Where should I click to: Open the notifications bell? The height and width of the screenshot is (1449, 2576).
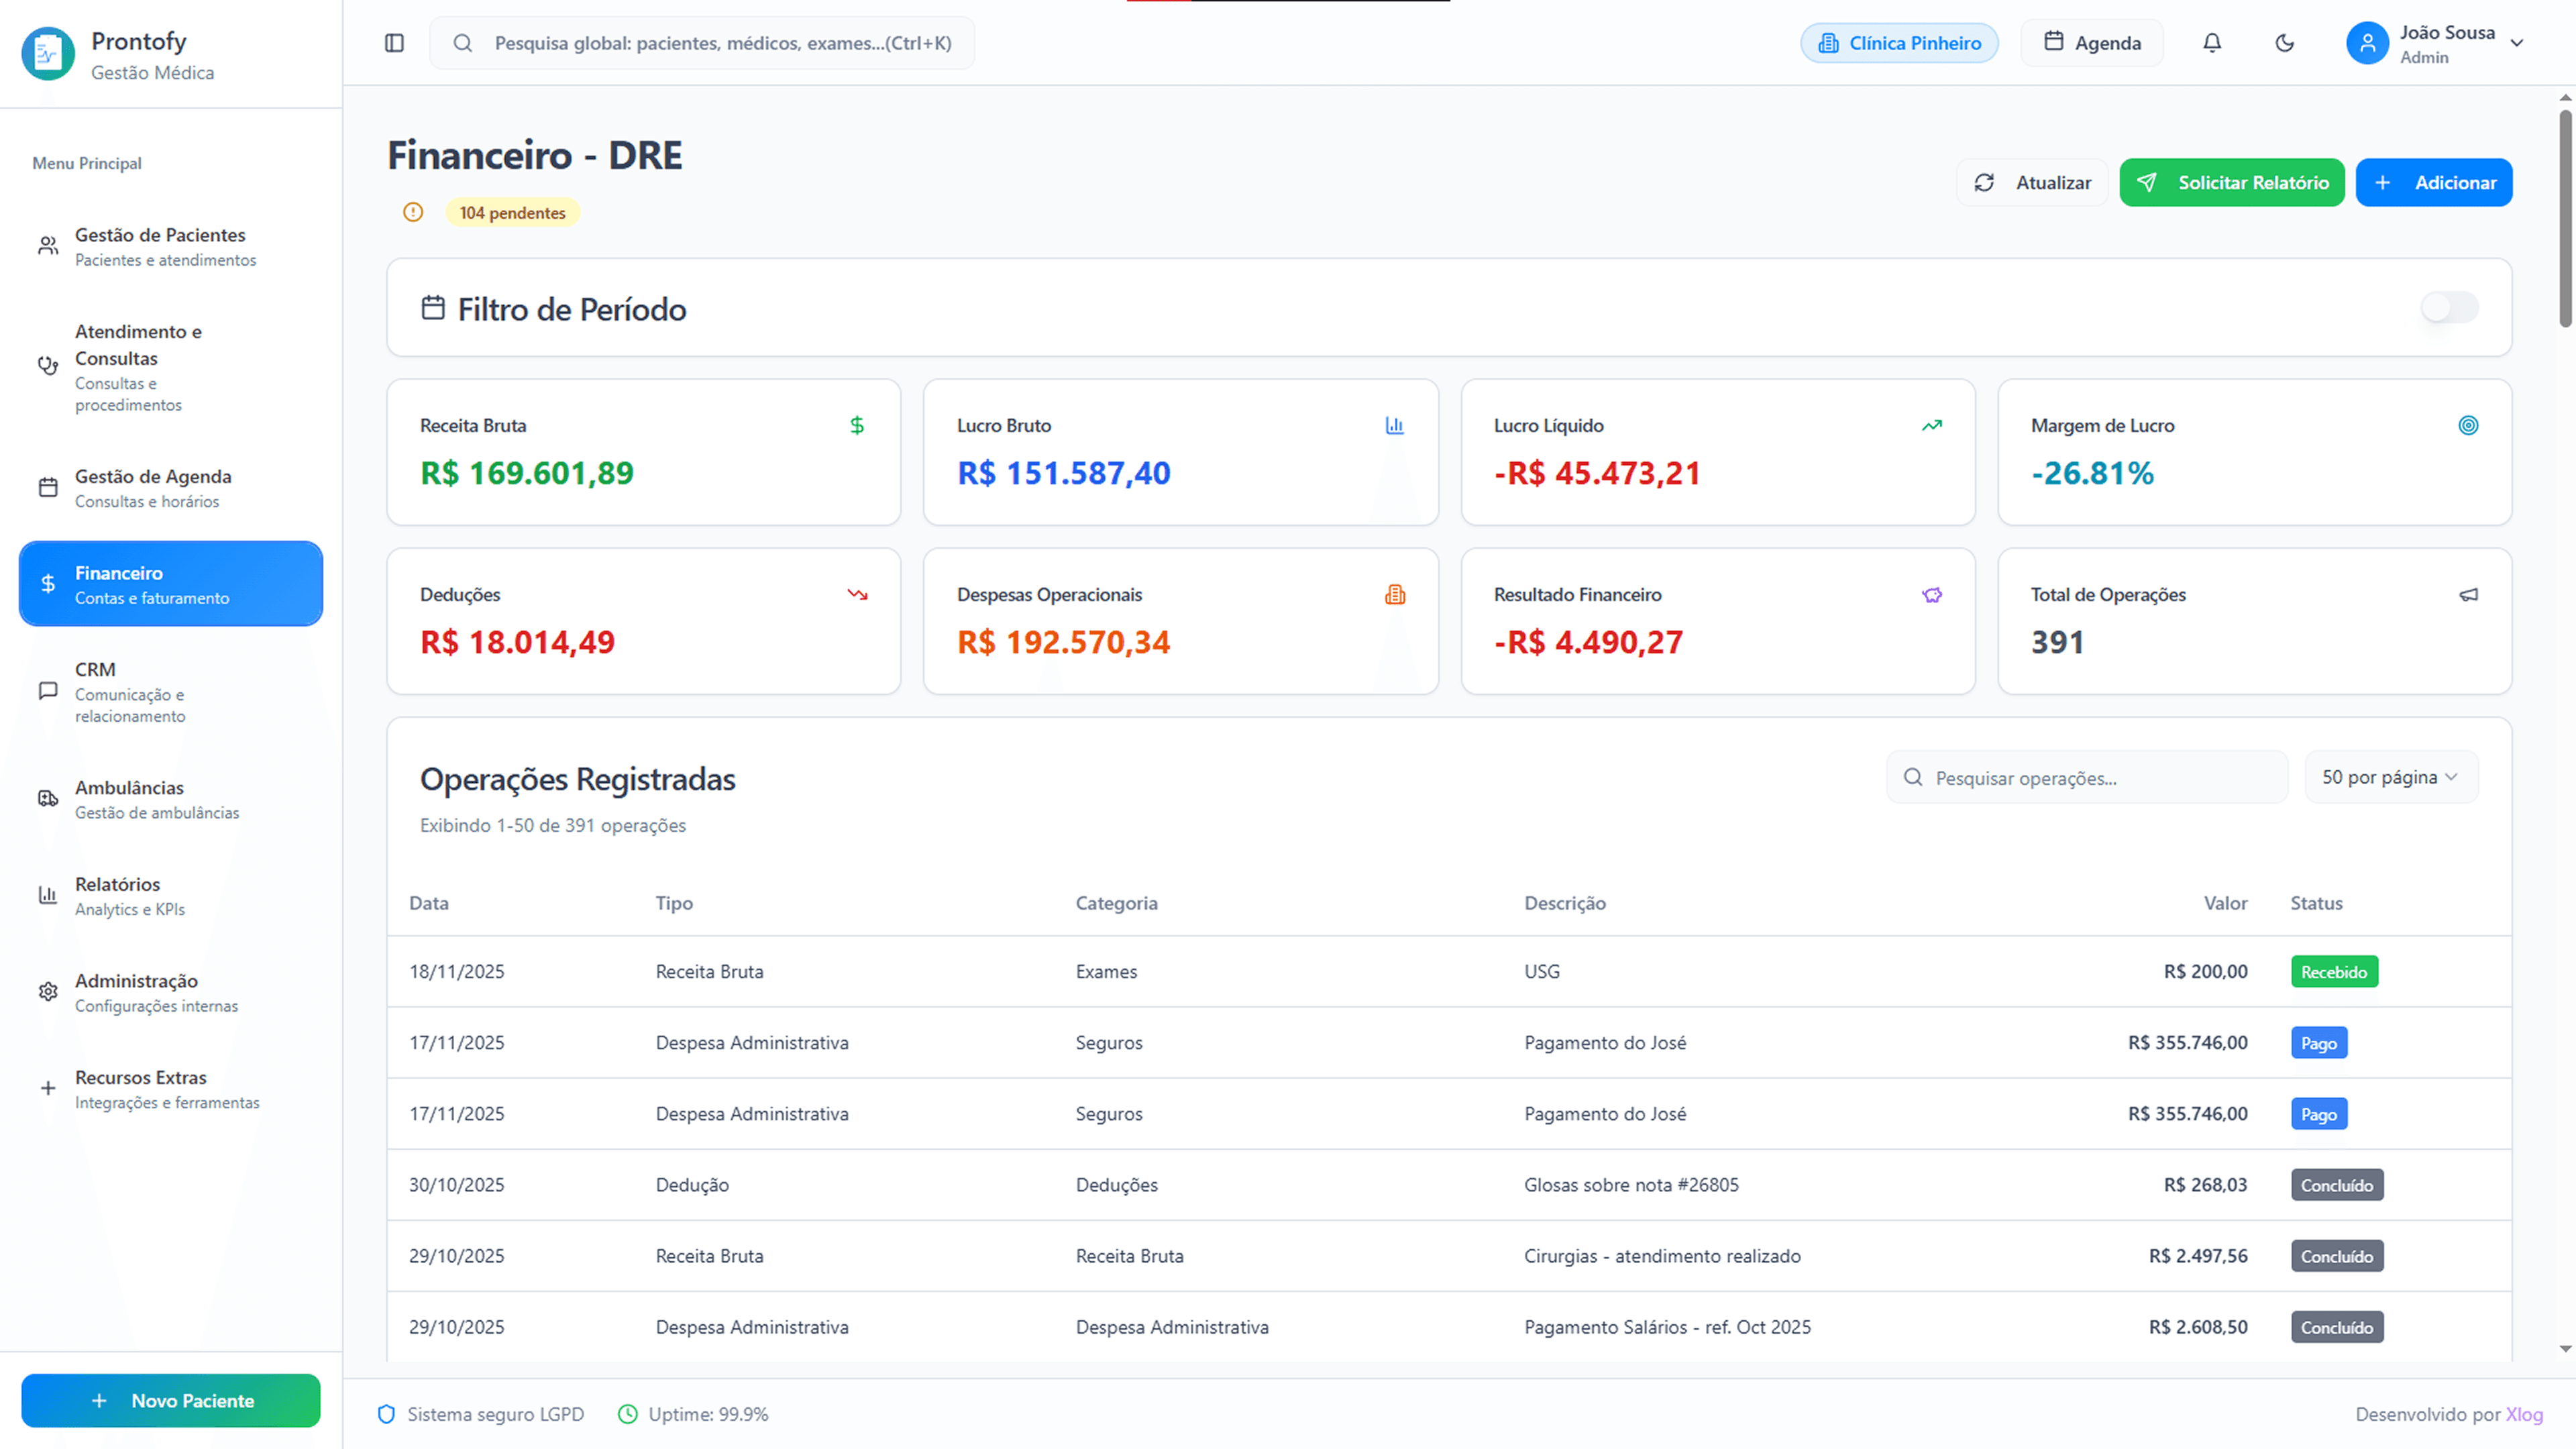2212,43
